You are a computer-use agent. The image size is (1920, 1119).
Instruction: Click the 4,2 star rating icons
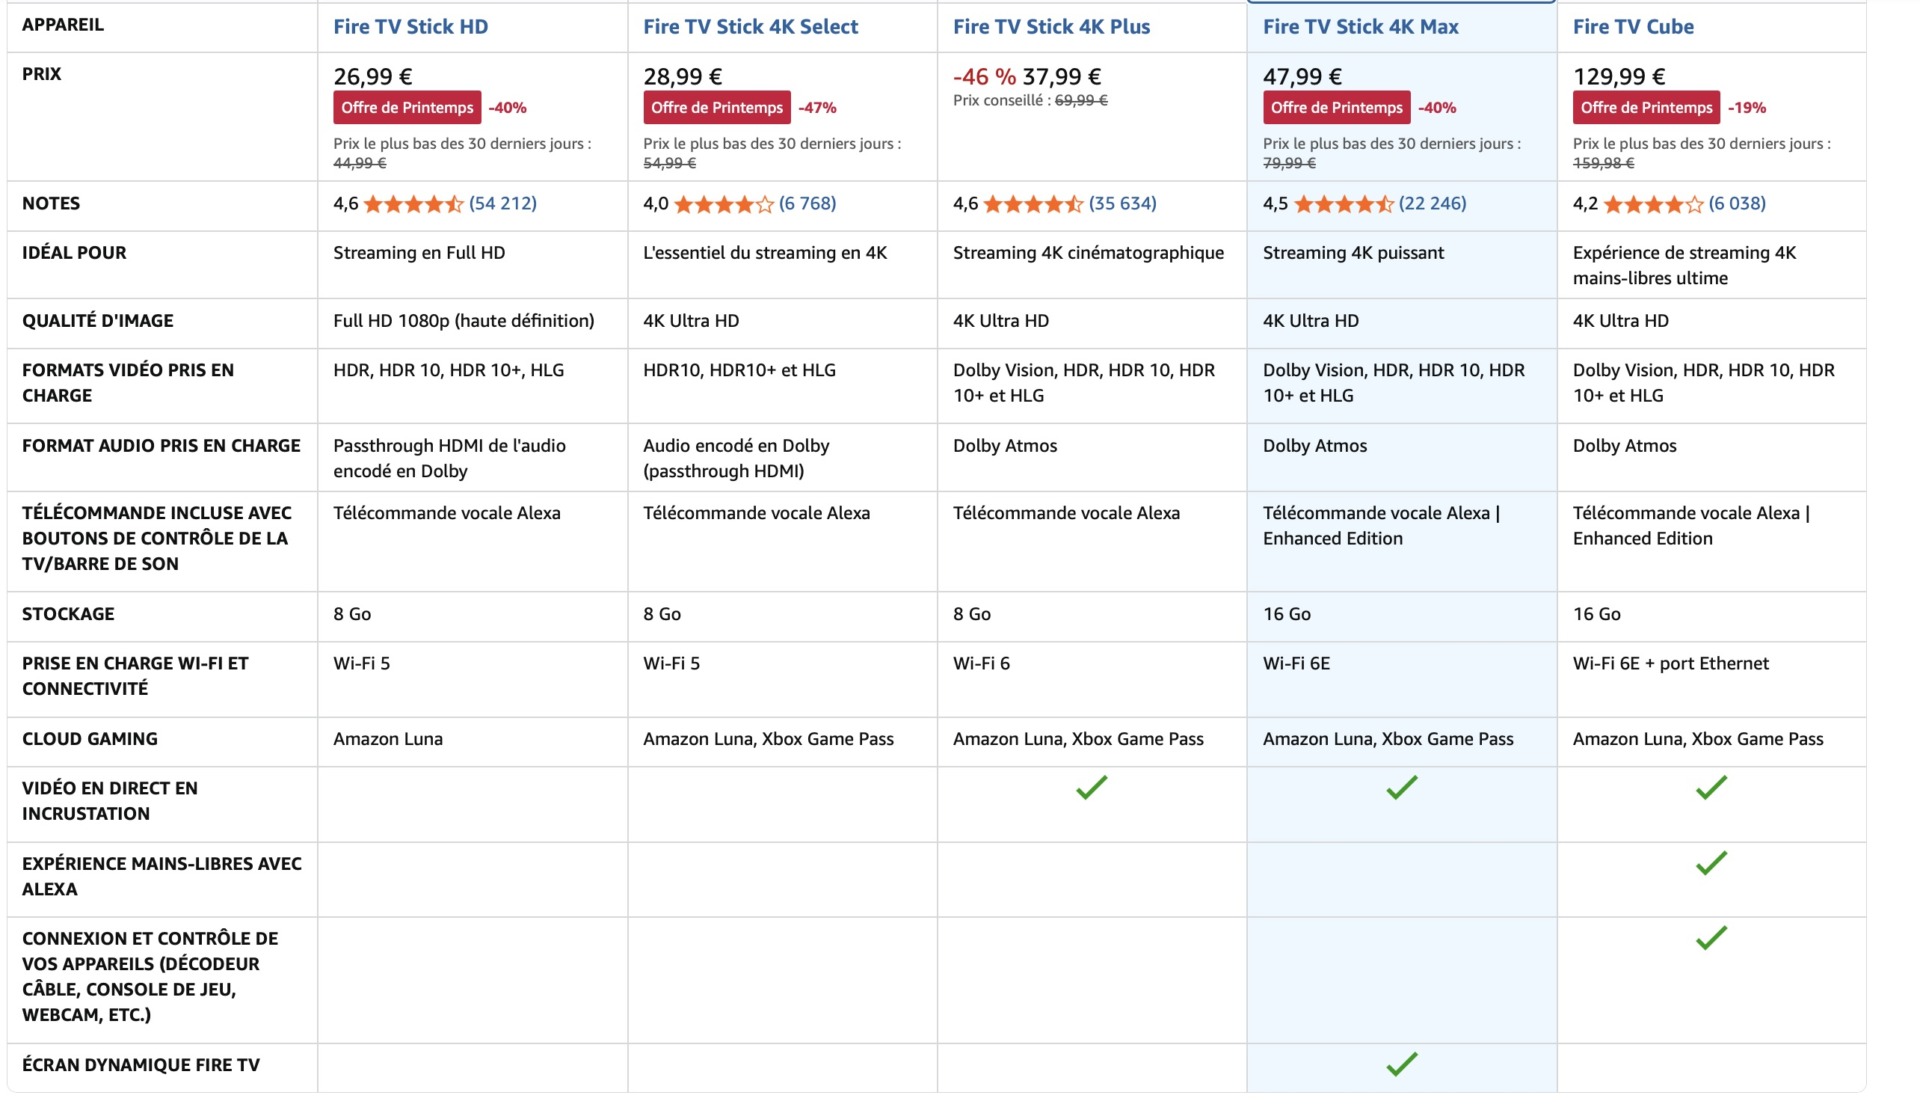click(x=1654, y=204)
